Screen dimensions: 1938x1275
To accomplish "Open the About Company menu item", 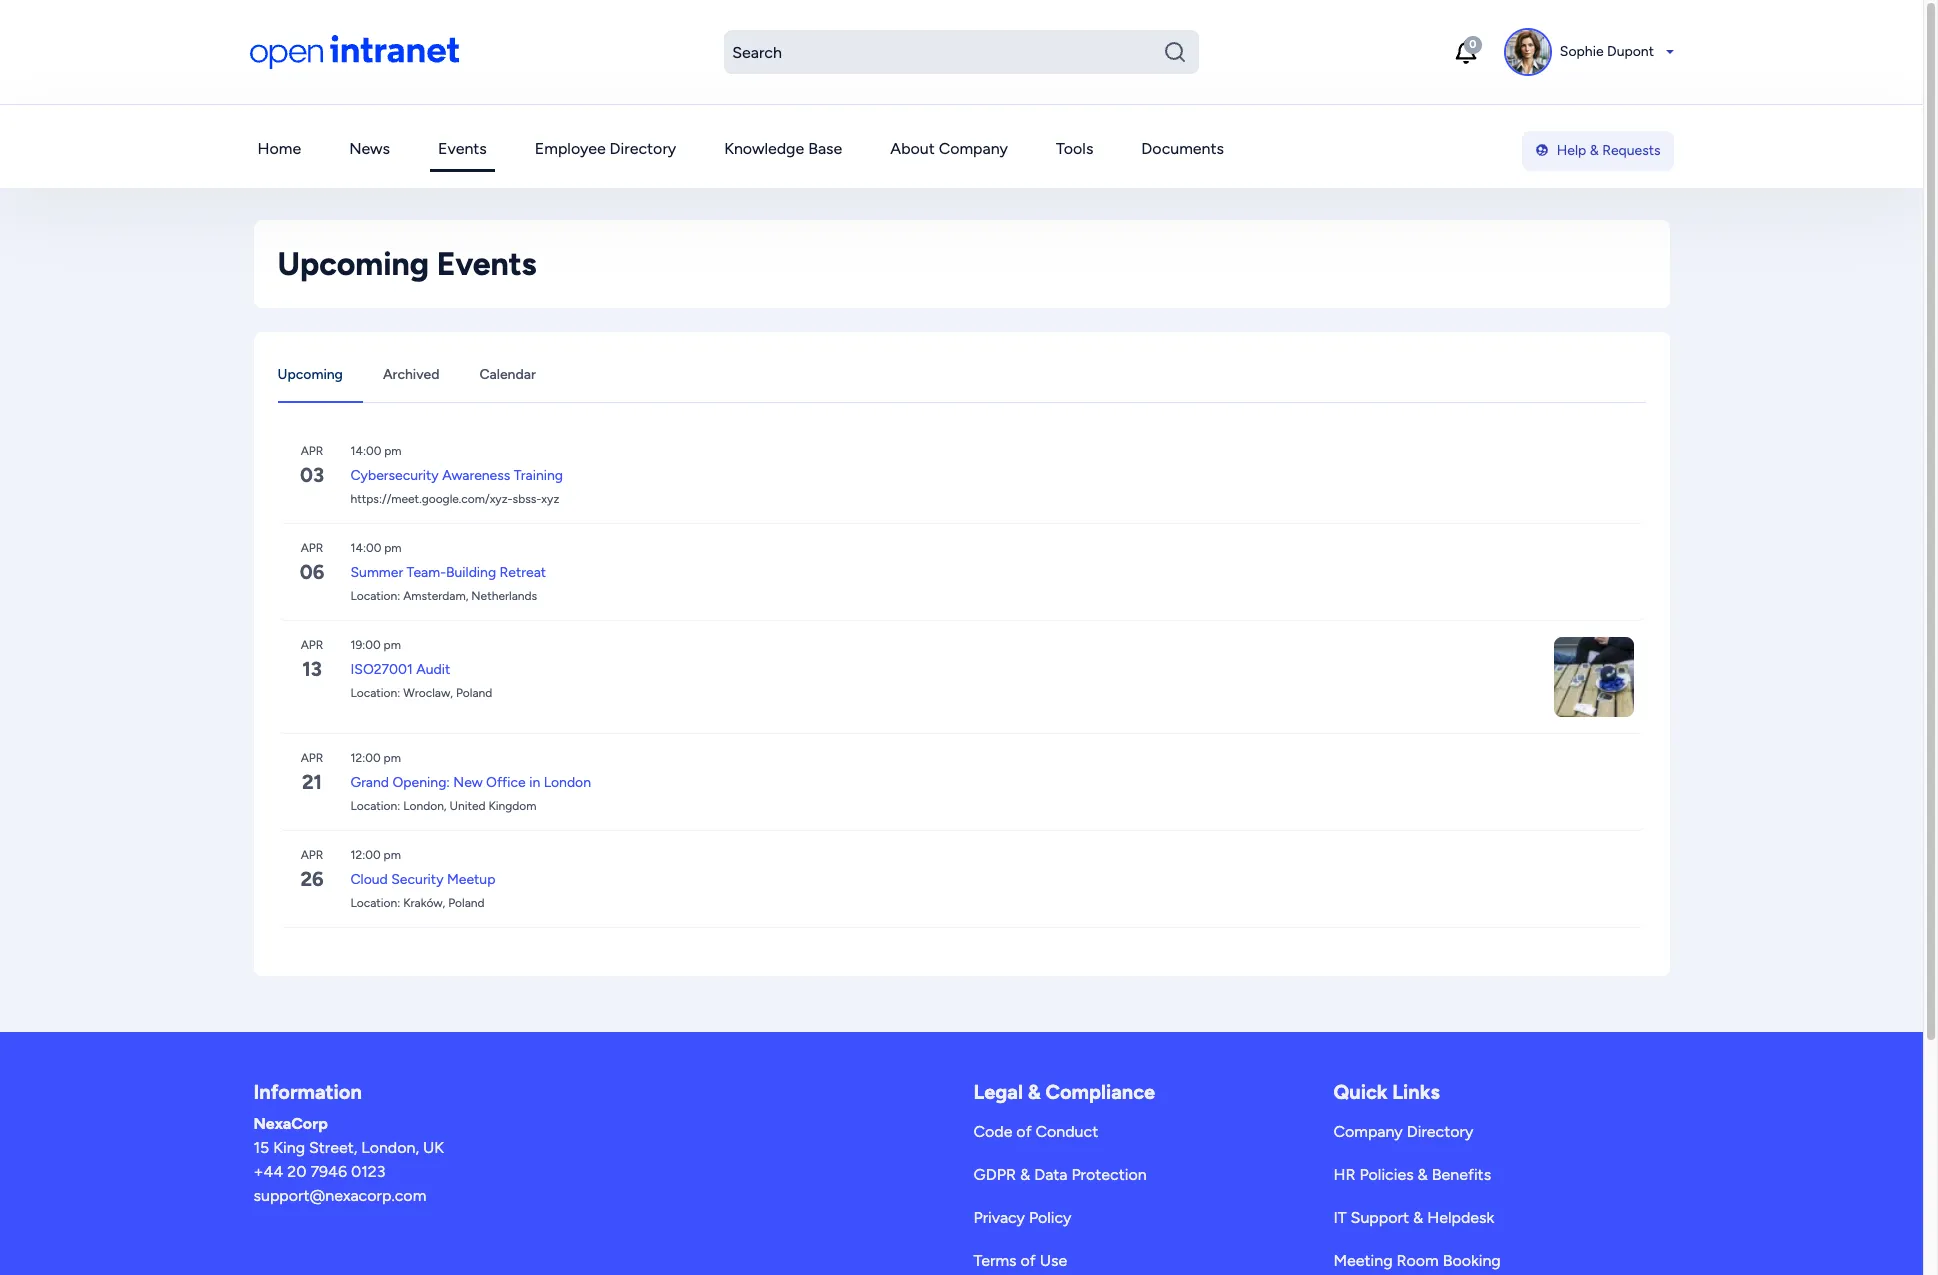I will 949,149.
